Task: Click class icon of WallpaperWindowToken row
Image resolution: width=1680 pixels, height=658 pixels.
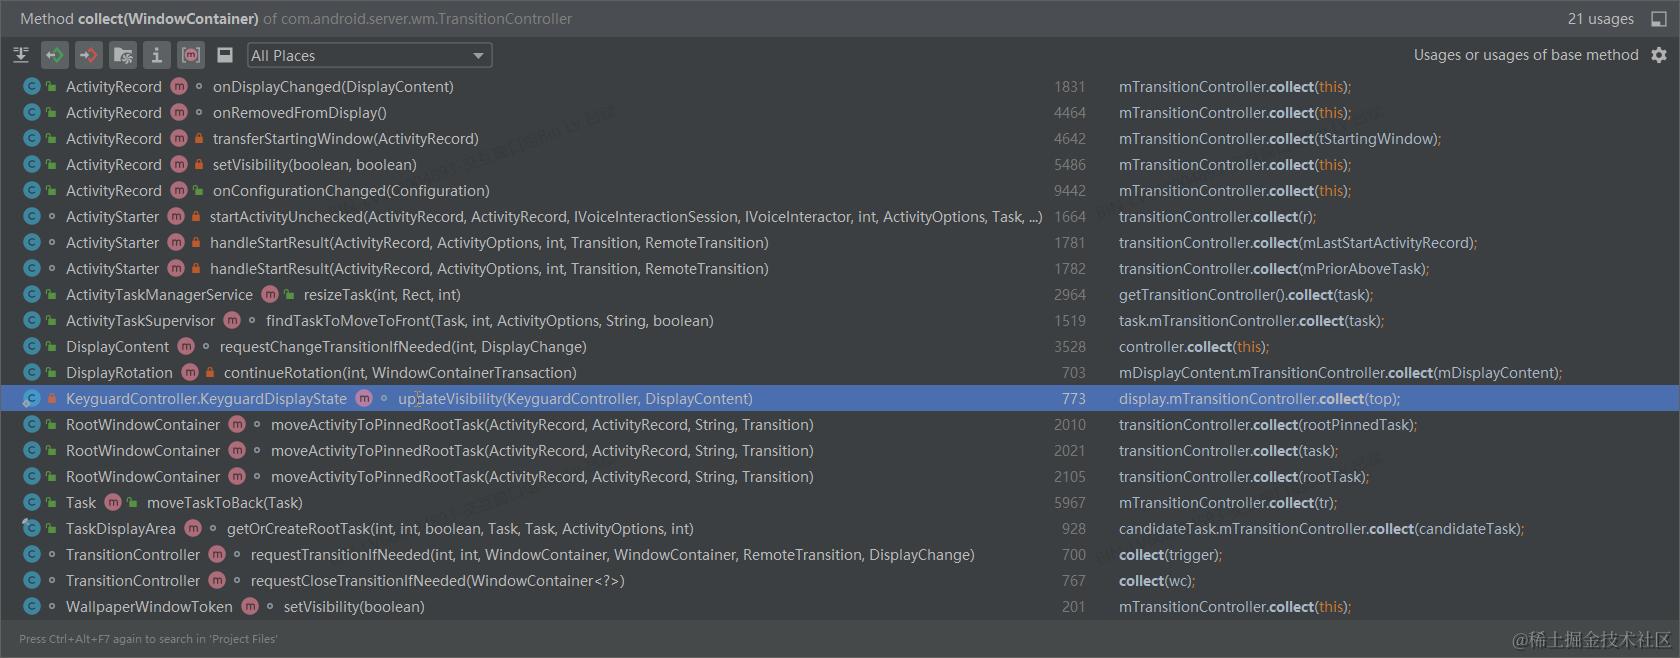Action: click(x=31, y=606)
